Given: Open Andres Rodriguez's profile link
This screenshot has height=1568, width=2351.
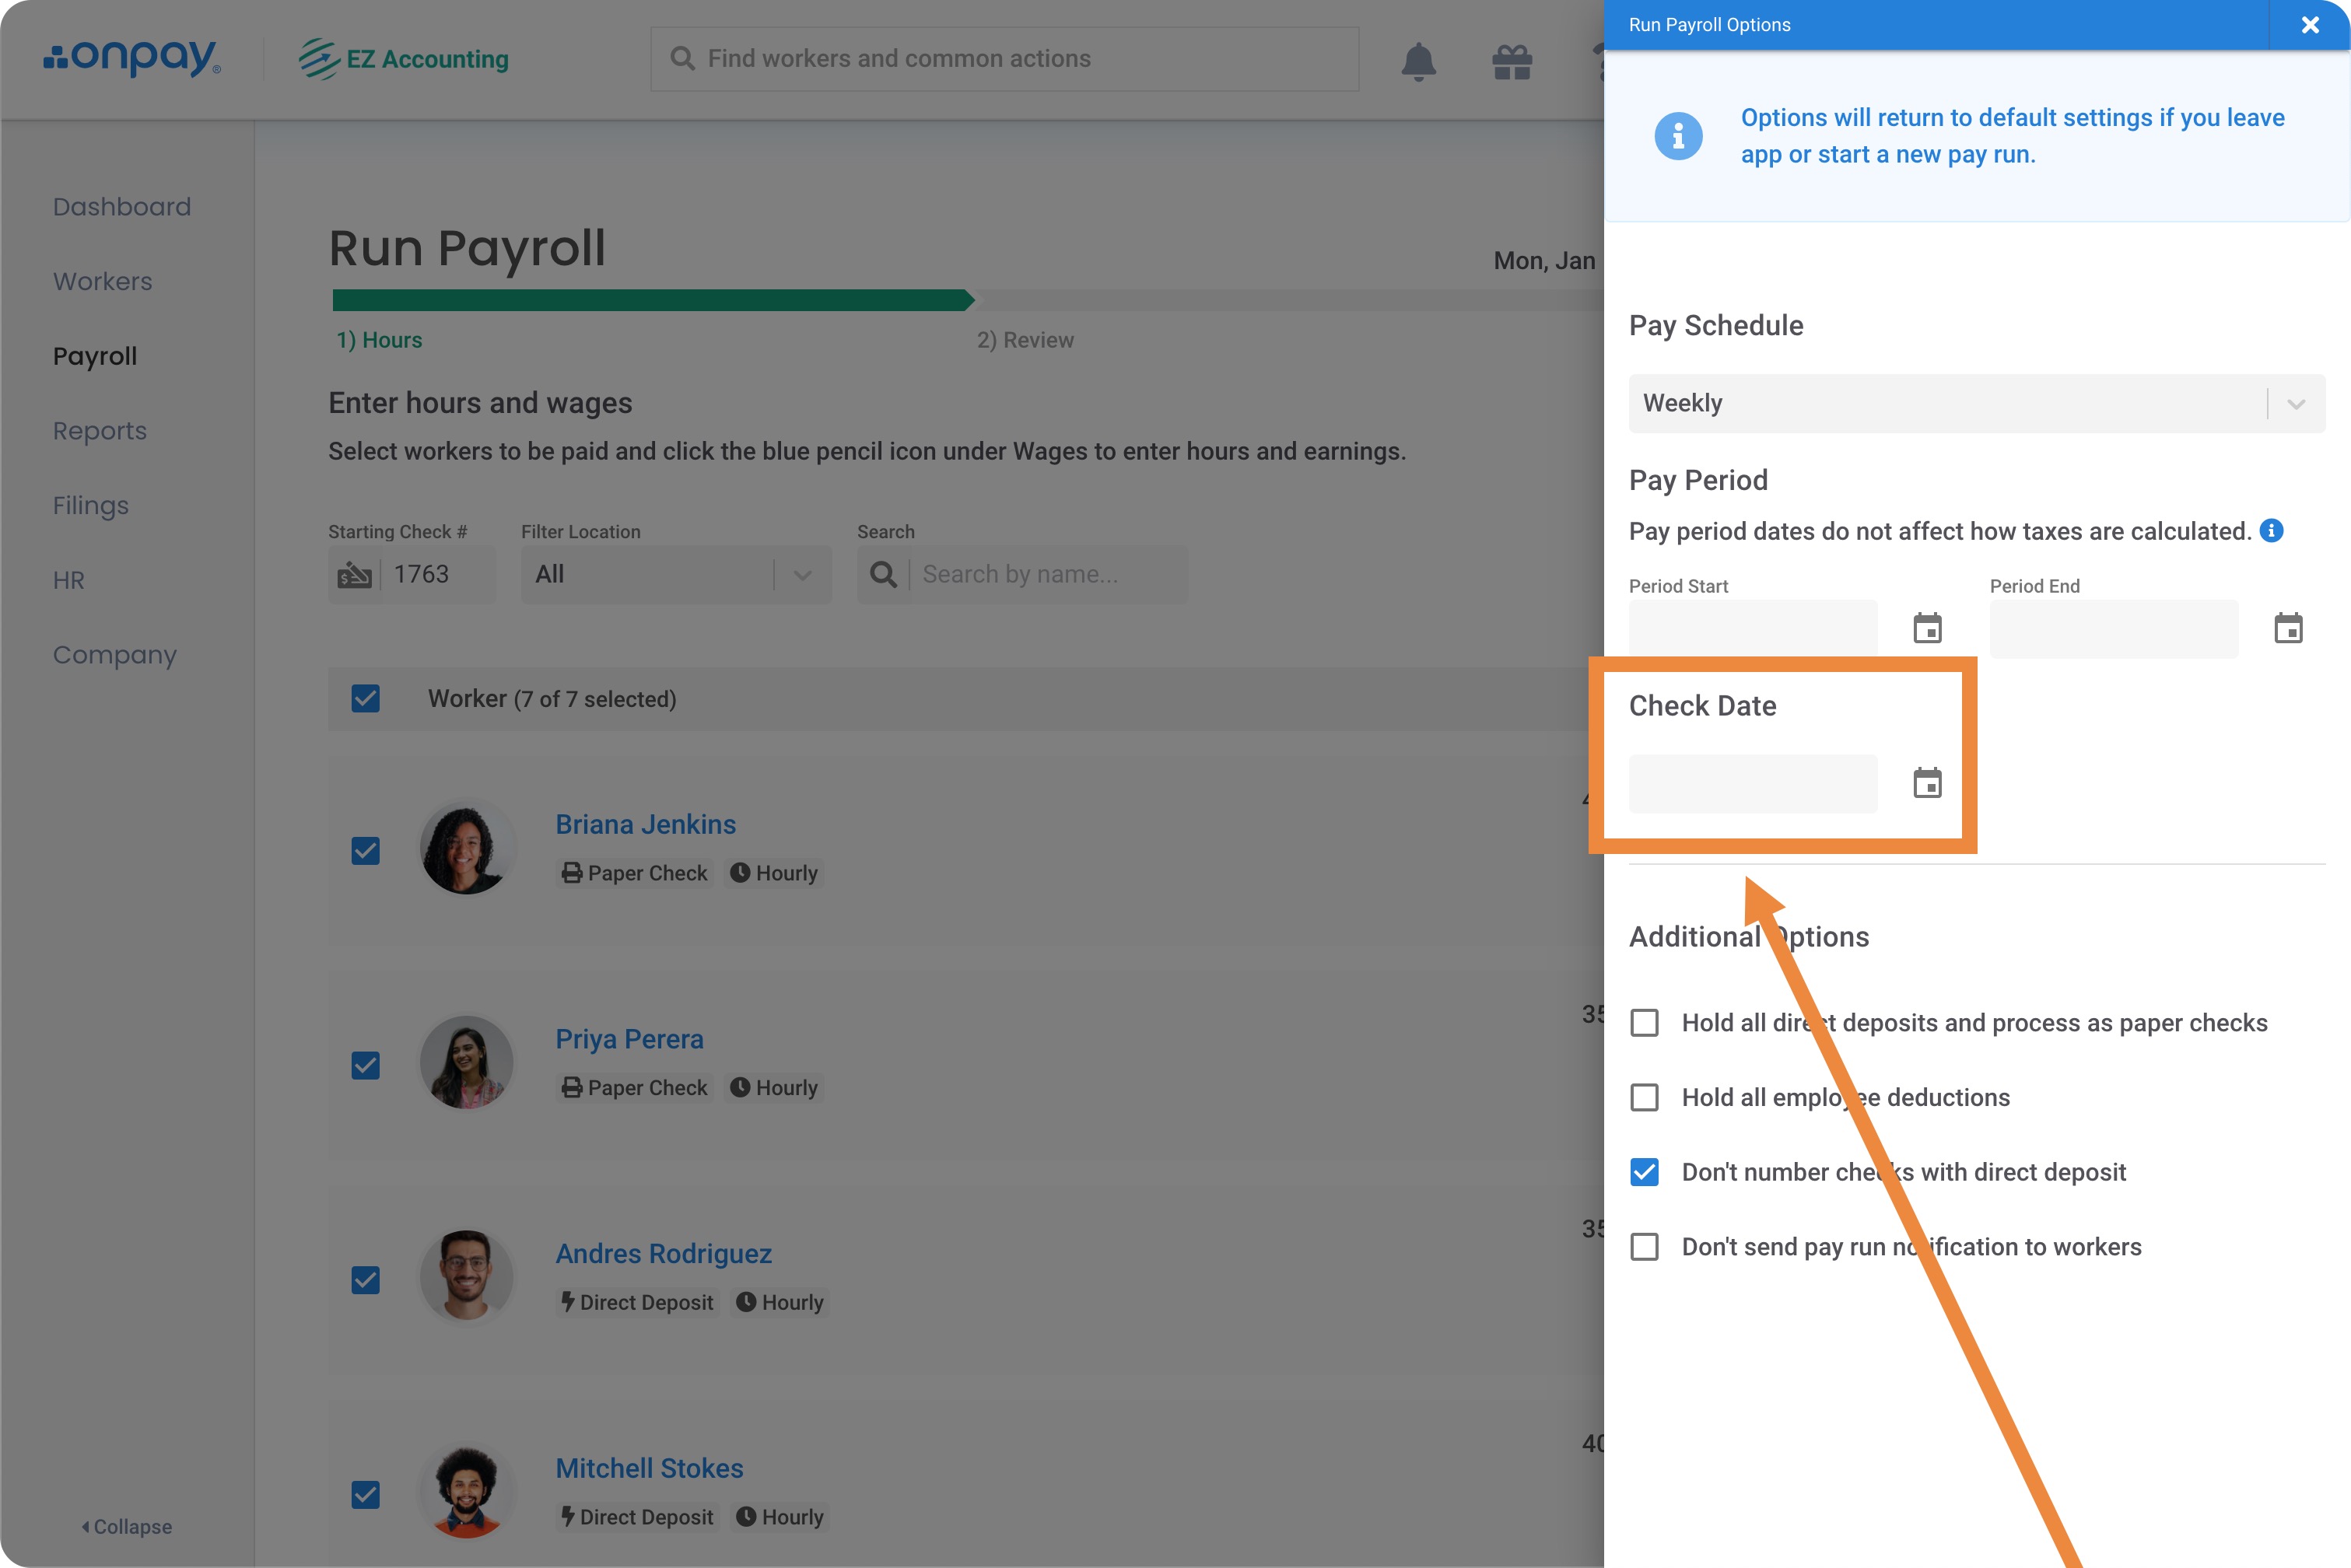Looking at the screenshot, I should click(x=663, y=1253).
